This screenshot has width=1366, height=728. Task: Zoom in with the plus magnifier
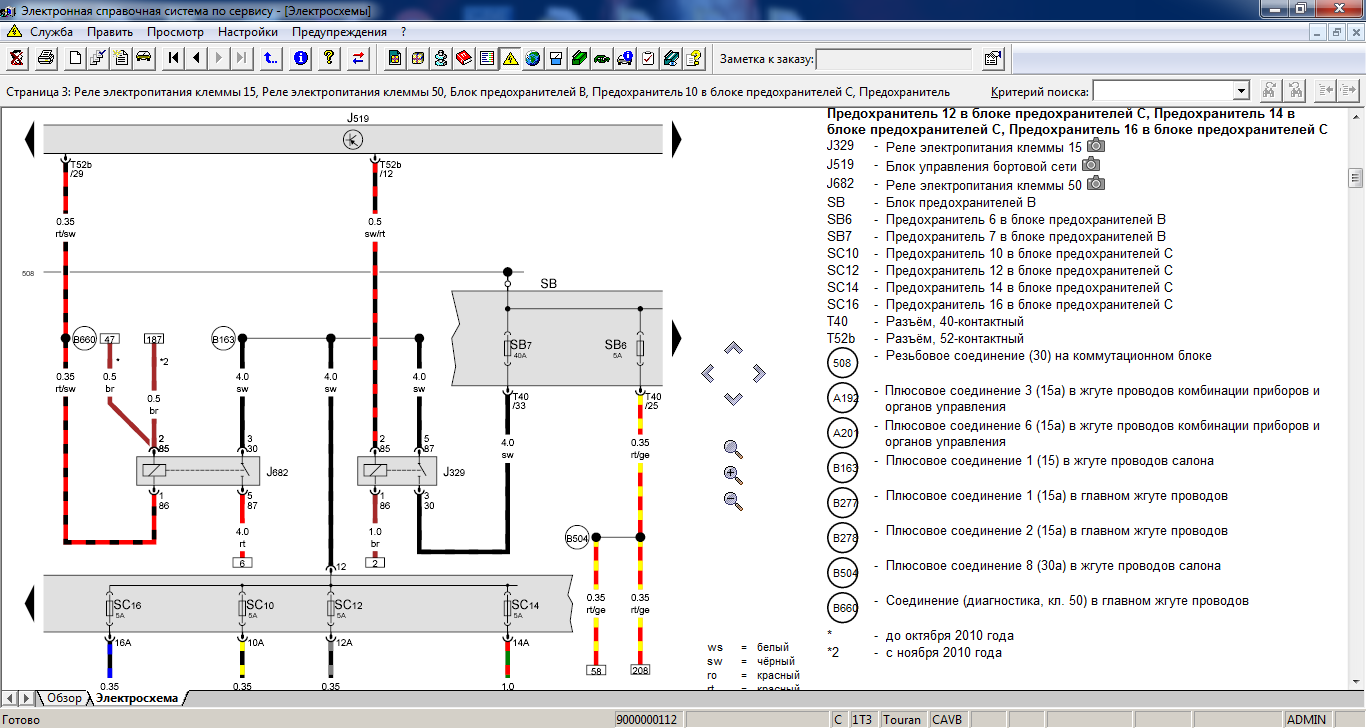[x=733, y=475]
